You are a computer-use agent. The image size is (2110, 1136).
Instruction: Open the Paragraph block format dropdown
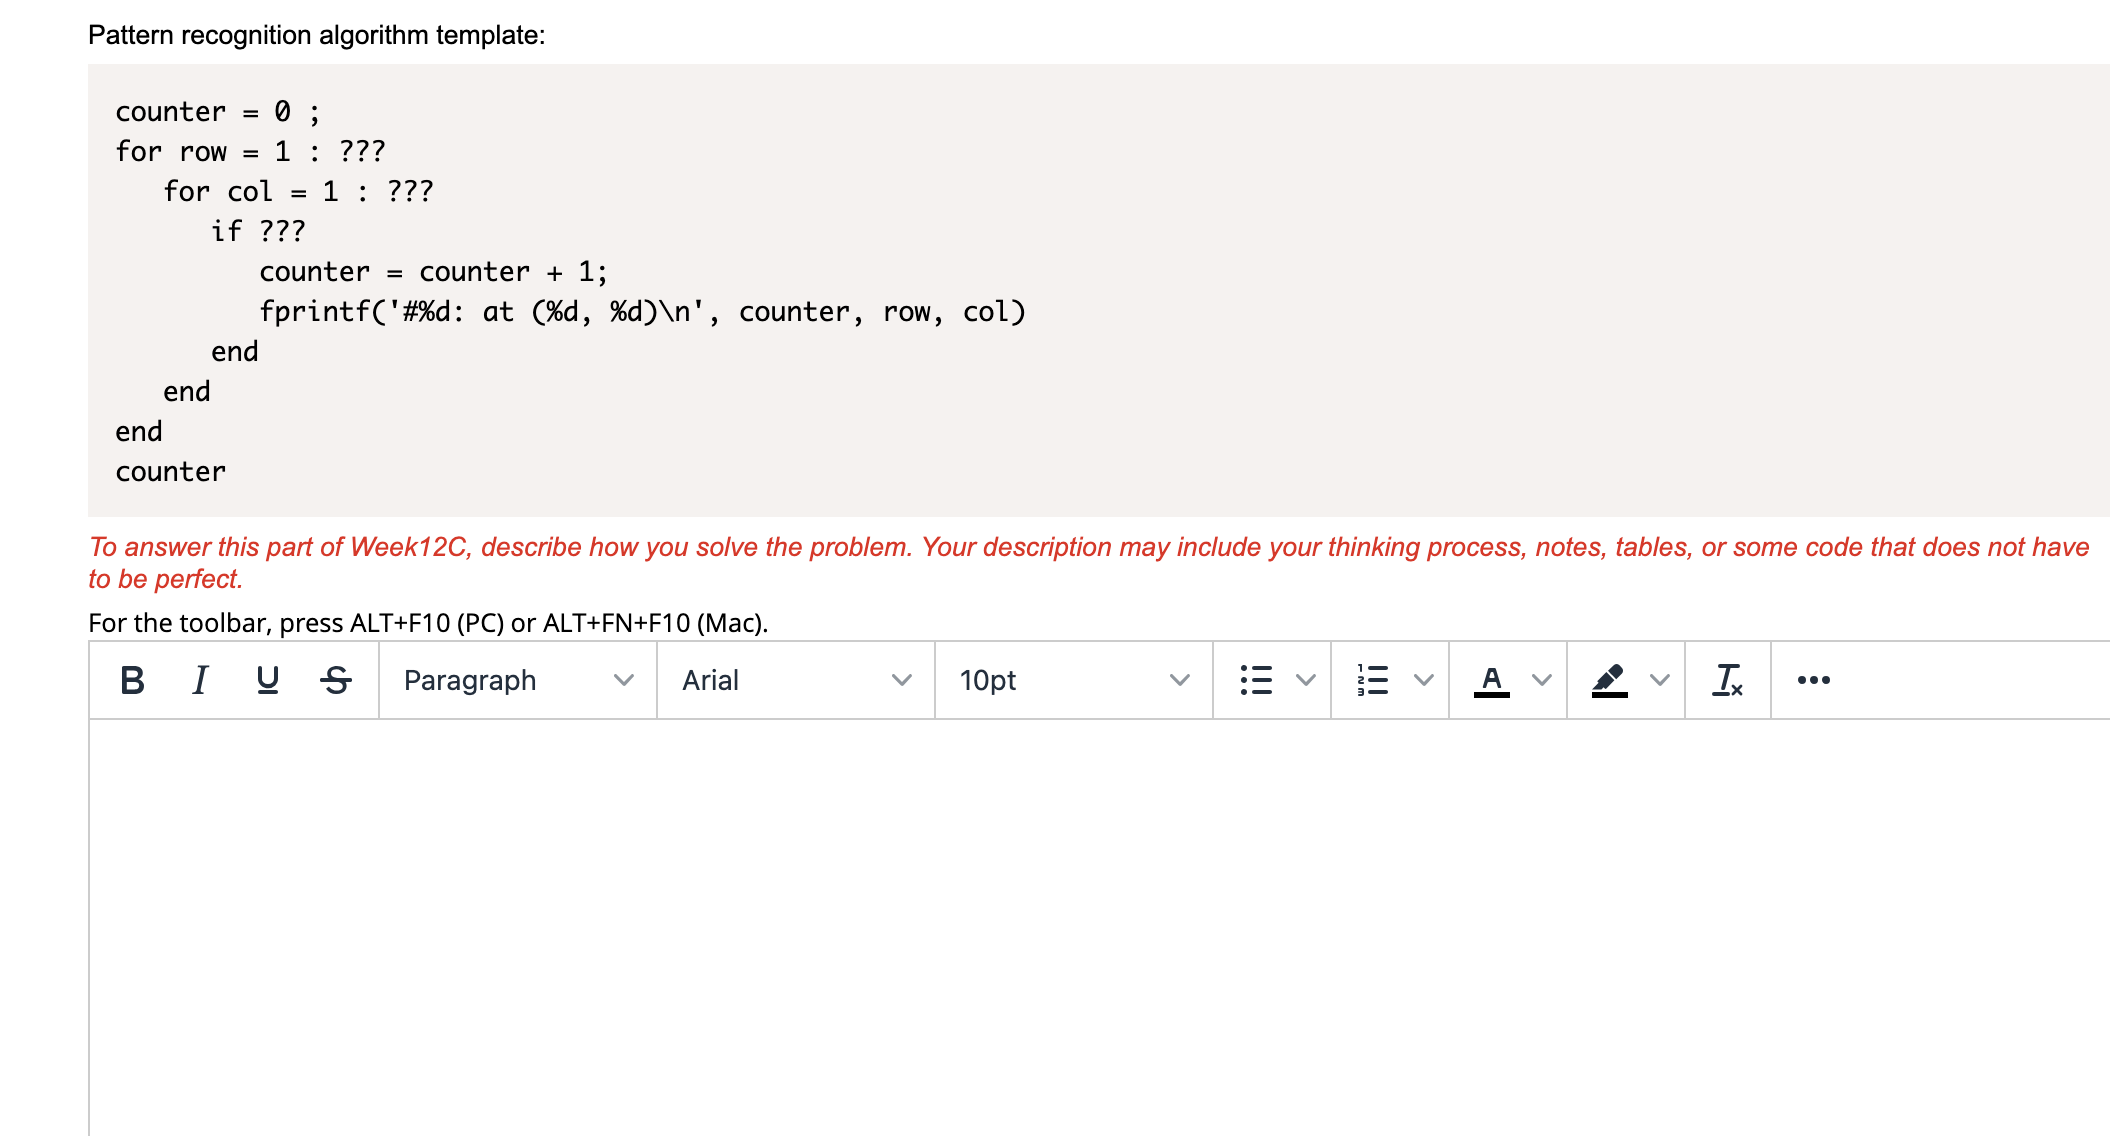[518, 680]
